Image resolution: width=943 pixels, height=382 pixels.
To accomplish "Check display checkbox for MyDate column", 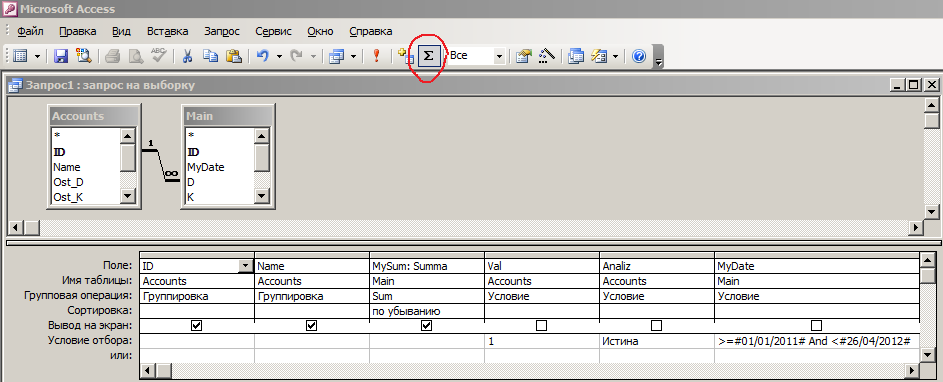I will 816,325.
